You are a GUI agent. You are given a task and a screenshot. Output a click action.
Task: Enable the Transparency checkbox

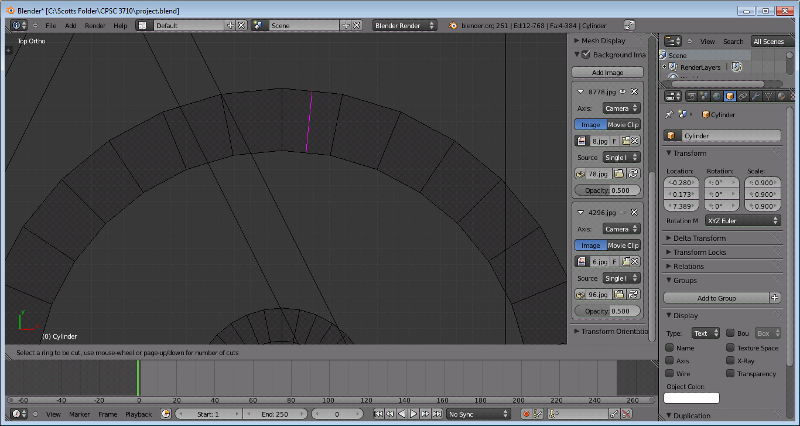(x=730, y=373)
